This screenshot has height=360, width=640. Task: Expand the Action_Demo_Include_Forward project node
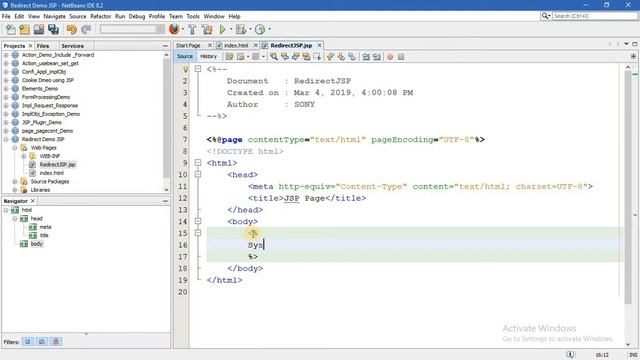(x=6, y=55)
